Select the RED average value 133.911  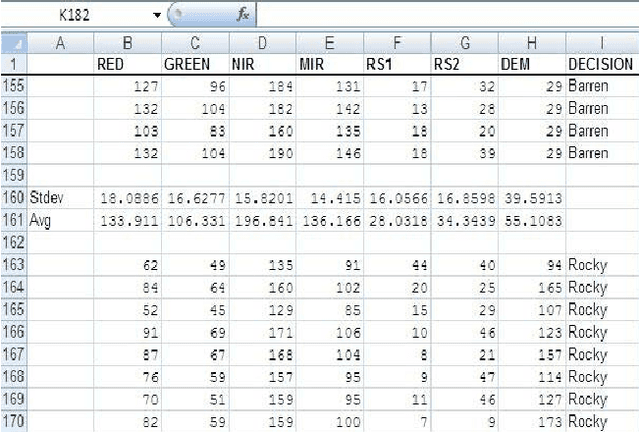point(126,218)
